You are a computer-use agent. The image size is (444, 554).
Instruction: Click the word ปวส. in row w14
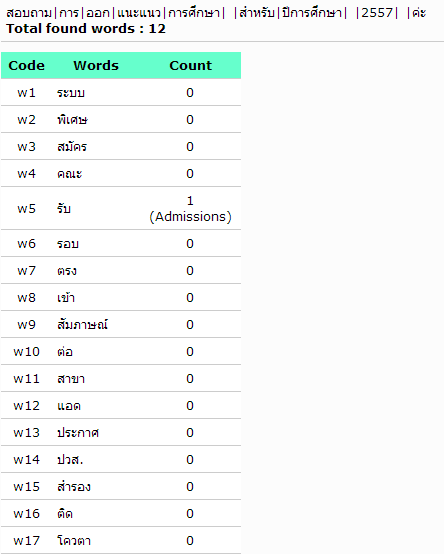[x=70, y=460]
